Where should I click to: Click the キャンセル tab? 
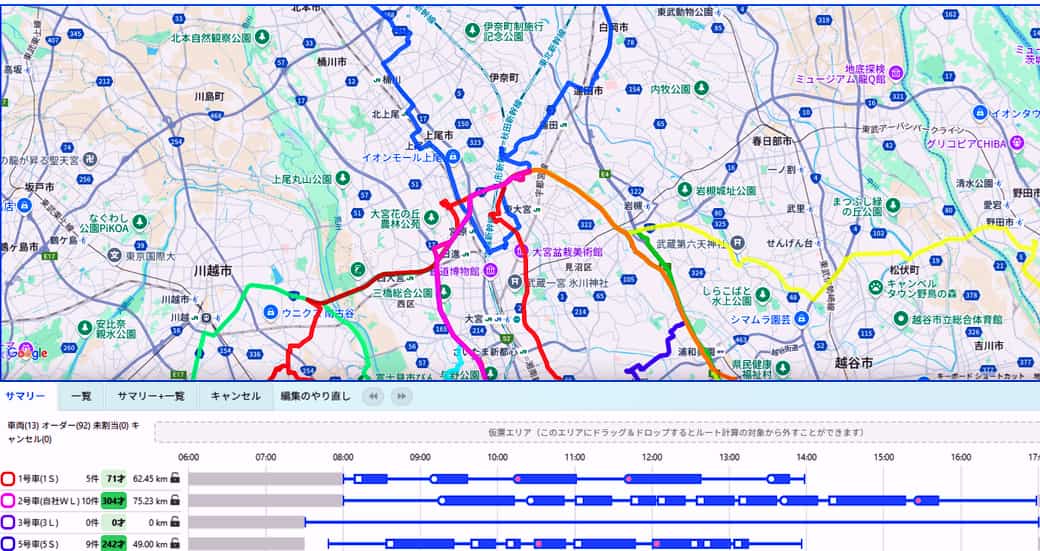[x=235, y=397]
